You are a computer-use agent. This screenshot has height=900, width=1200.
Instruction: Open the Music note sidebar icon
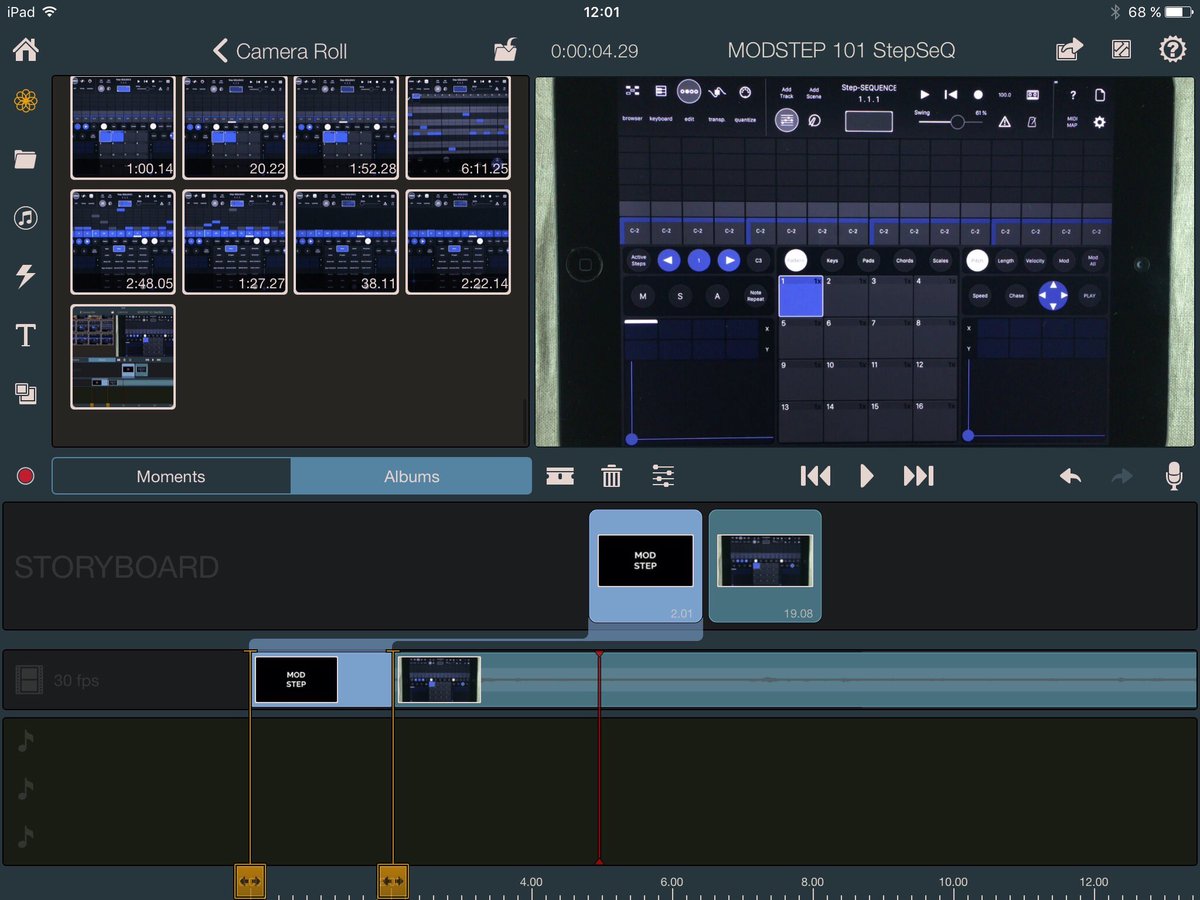coord(25,218)
